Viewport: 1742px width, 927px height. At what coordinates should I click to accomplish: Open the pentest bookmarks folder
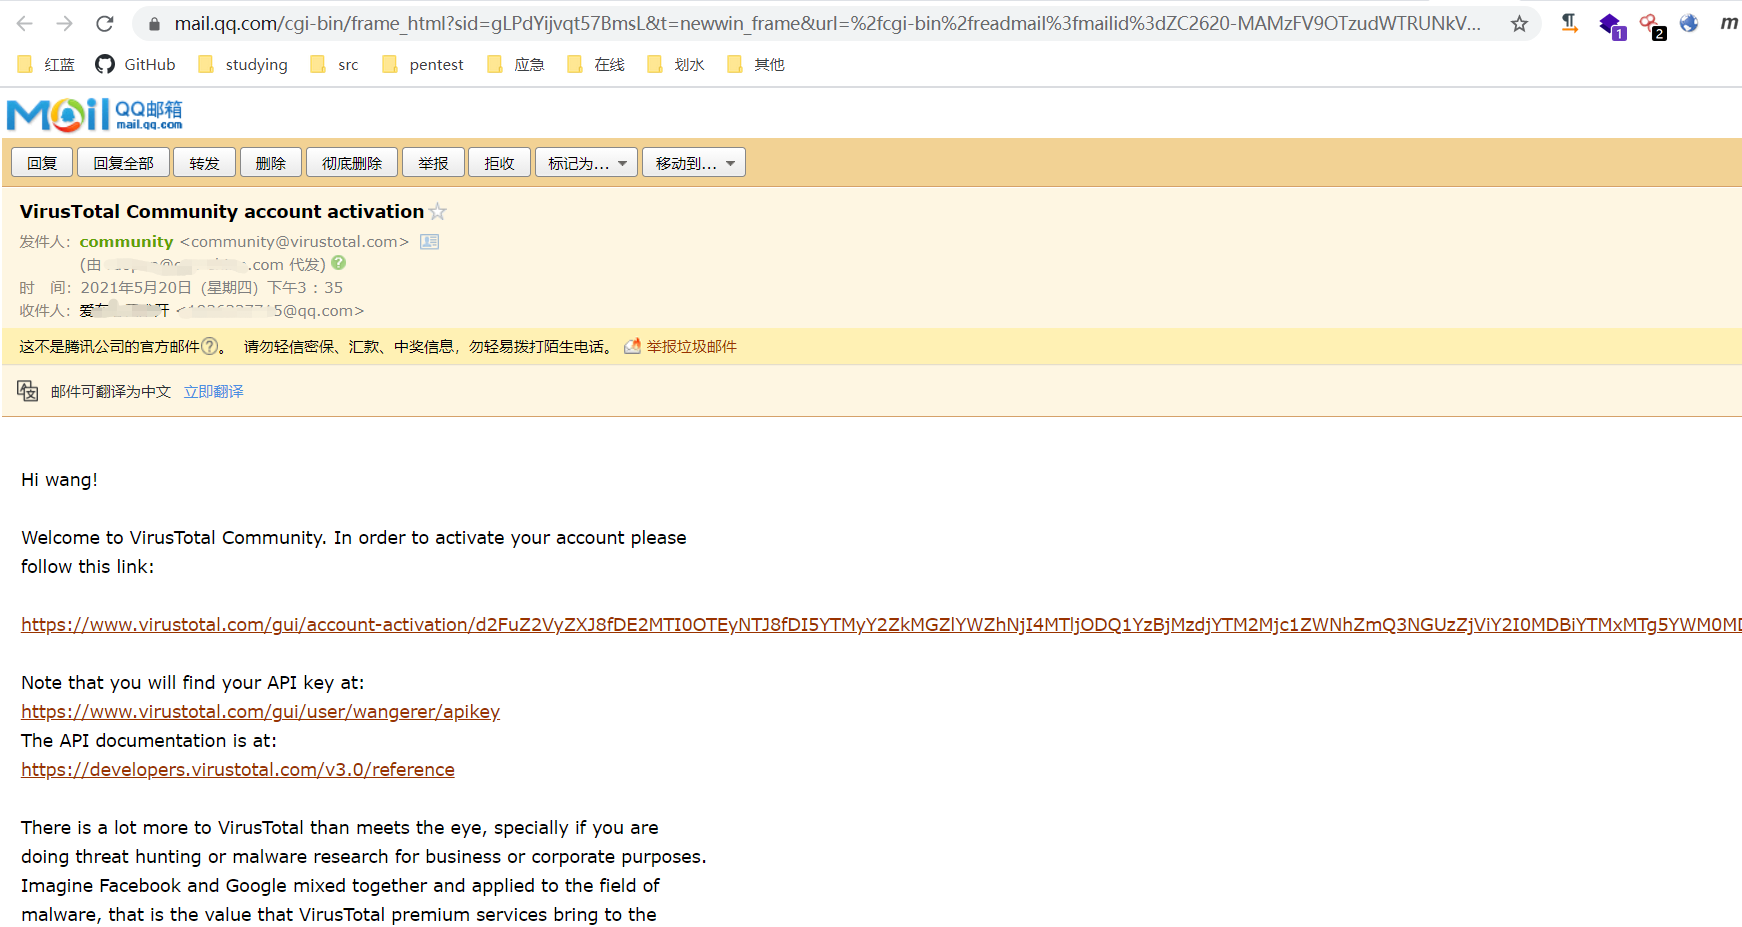click(423, 64)
